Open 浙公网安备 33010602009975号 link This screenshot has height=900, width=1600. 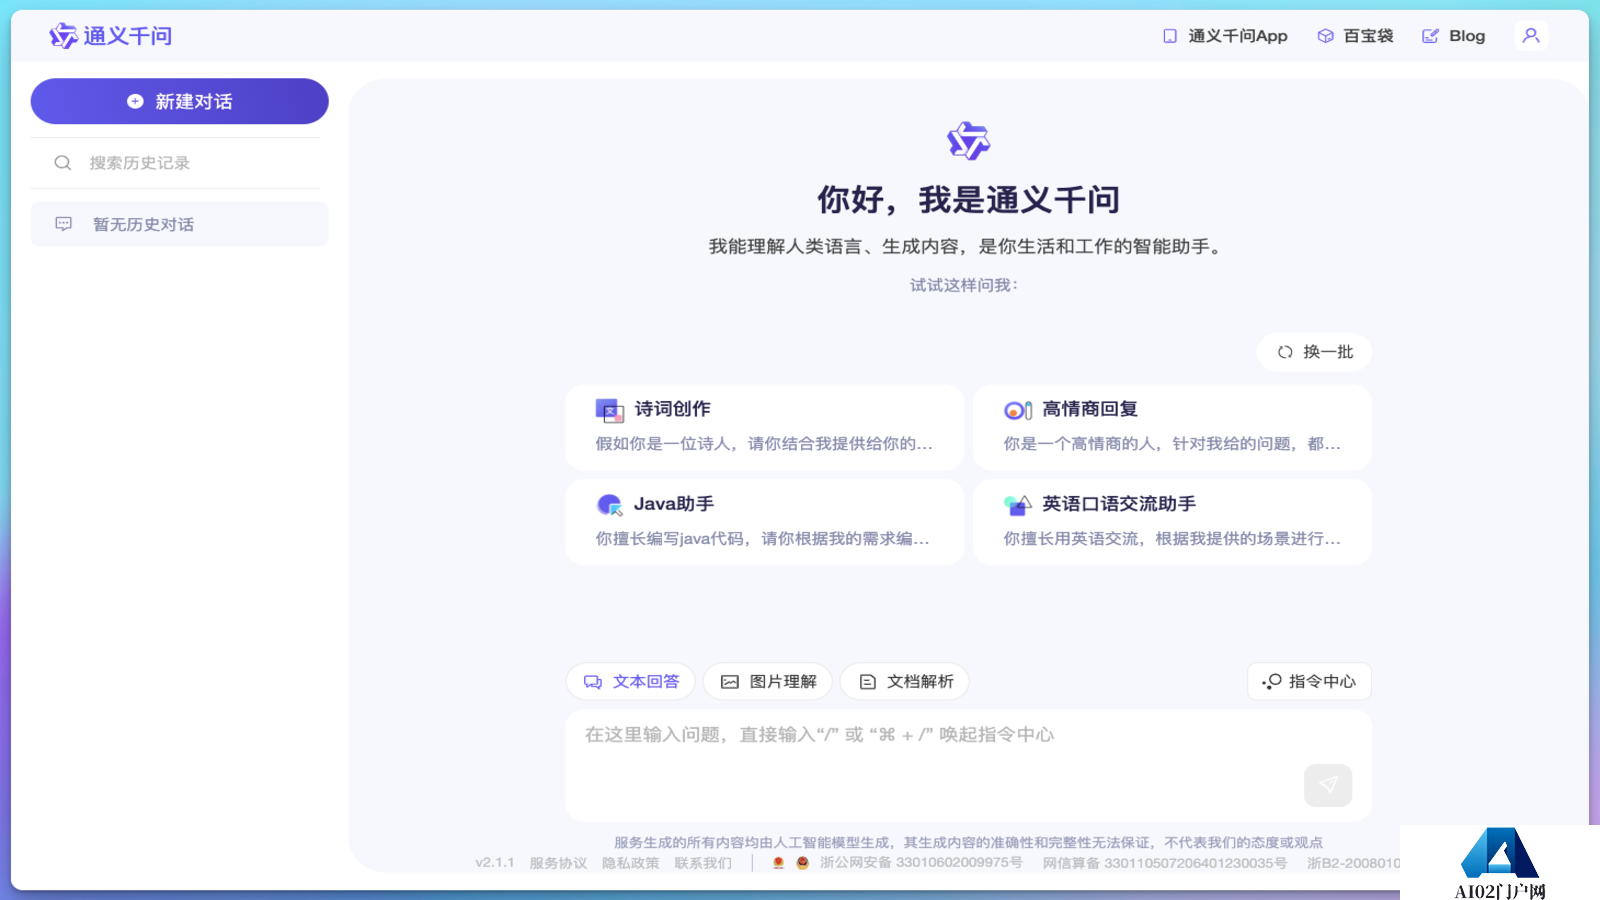pos(921,863)
